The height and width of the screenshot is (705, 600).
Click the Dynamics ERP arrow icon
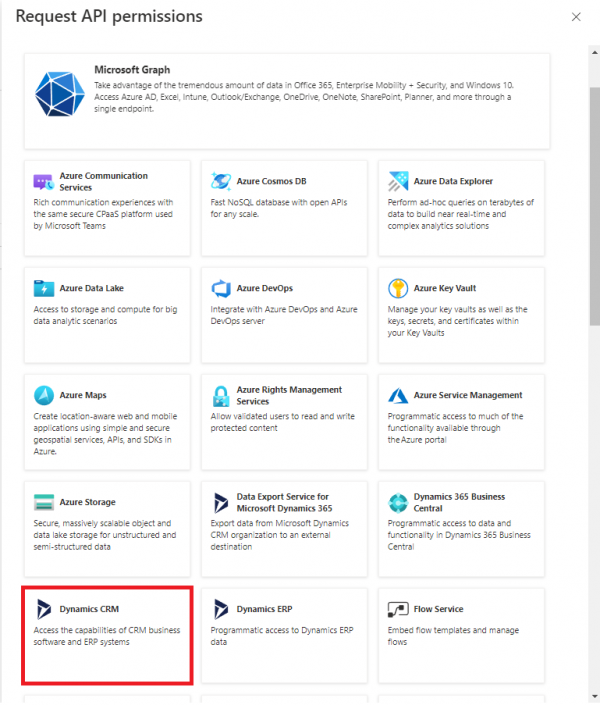coord(220,609)
